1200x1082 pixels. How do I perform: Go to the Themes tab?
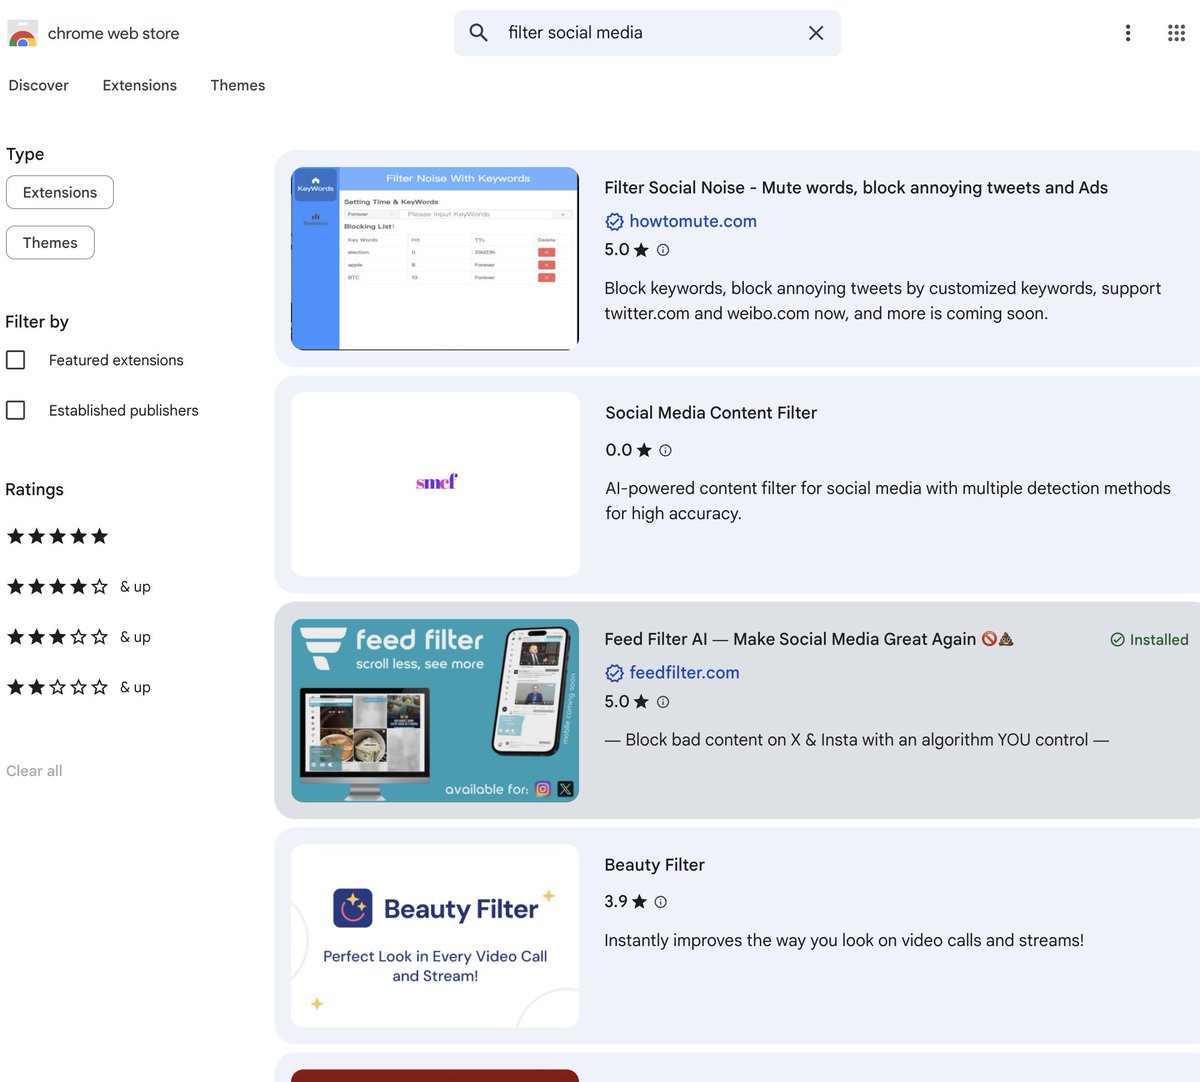click(x=238, y=86)
